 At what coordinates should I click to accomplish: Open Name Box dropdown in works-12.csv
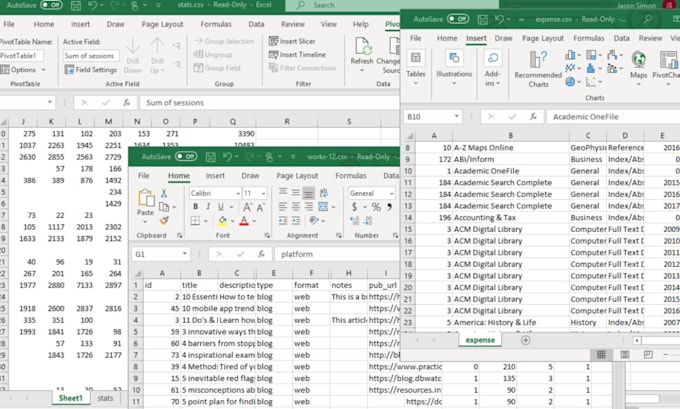184,254
